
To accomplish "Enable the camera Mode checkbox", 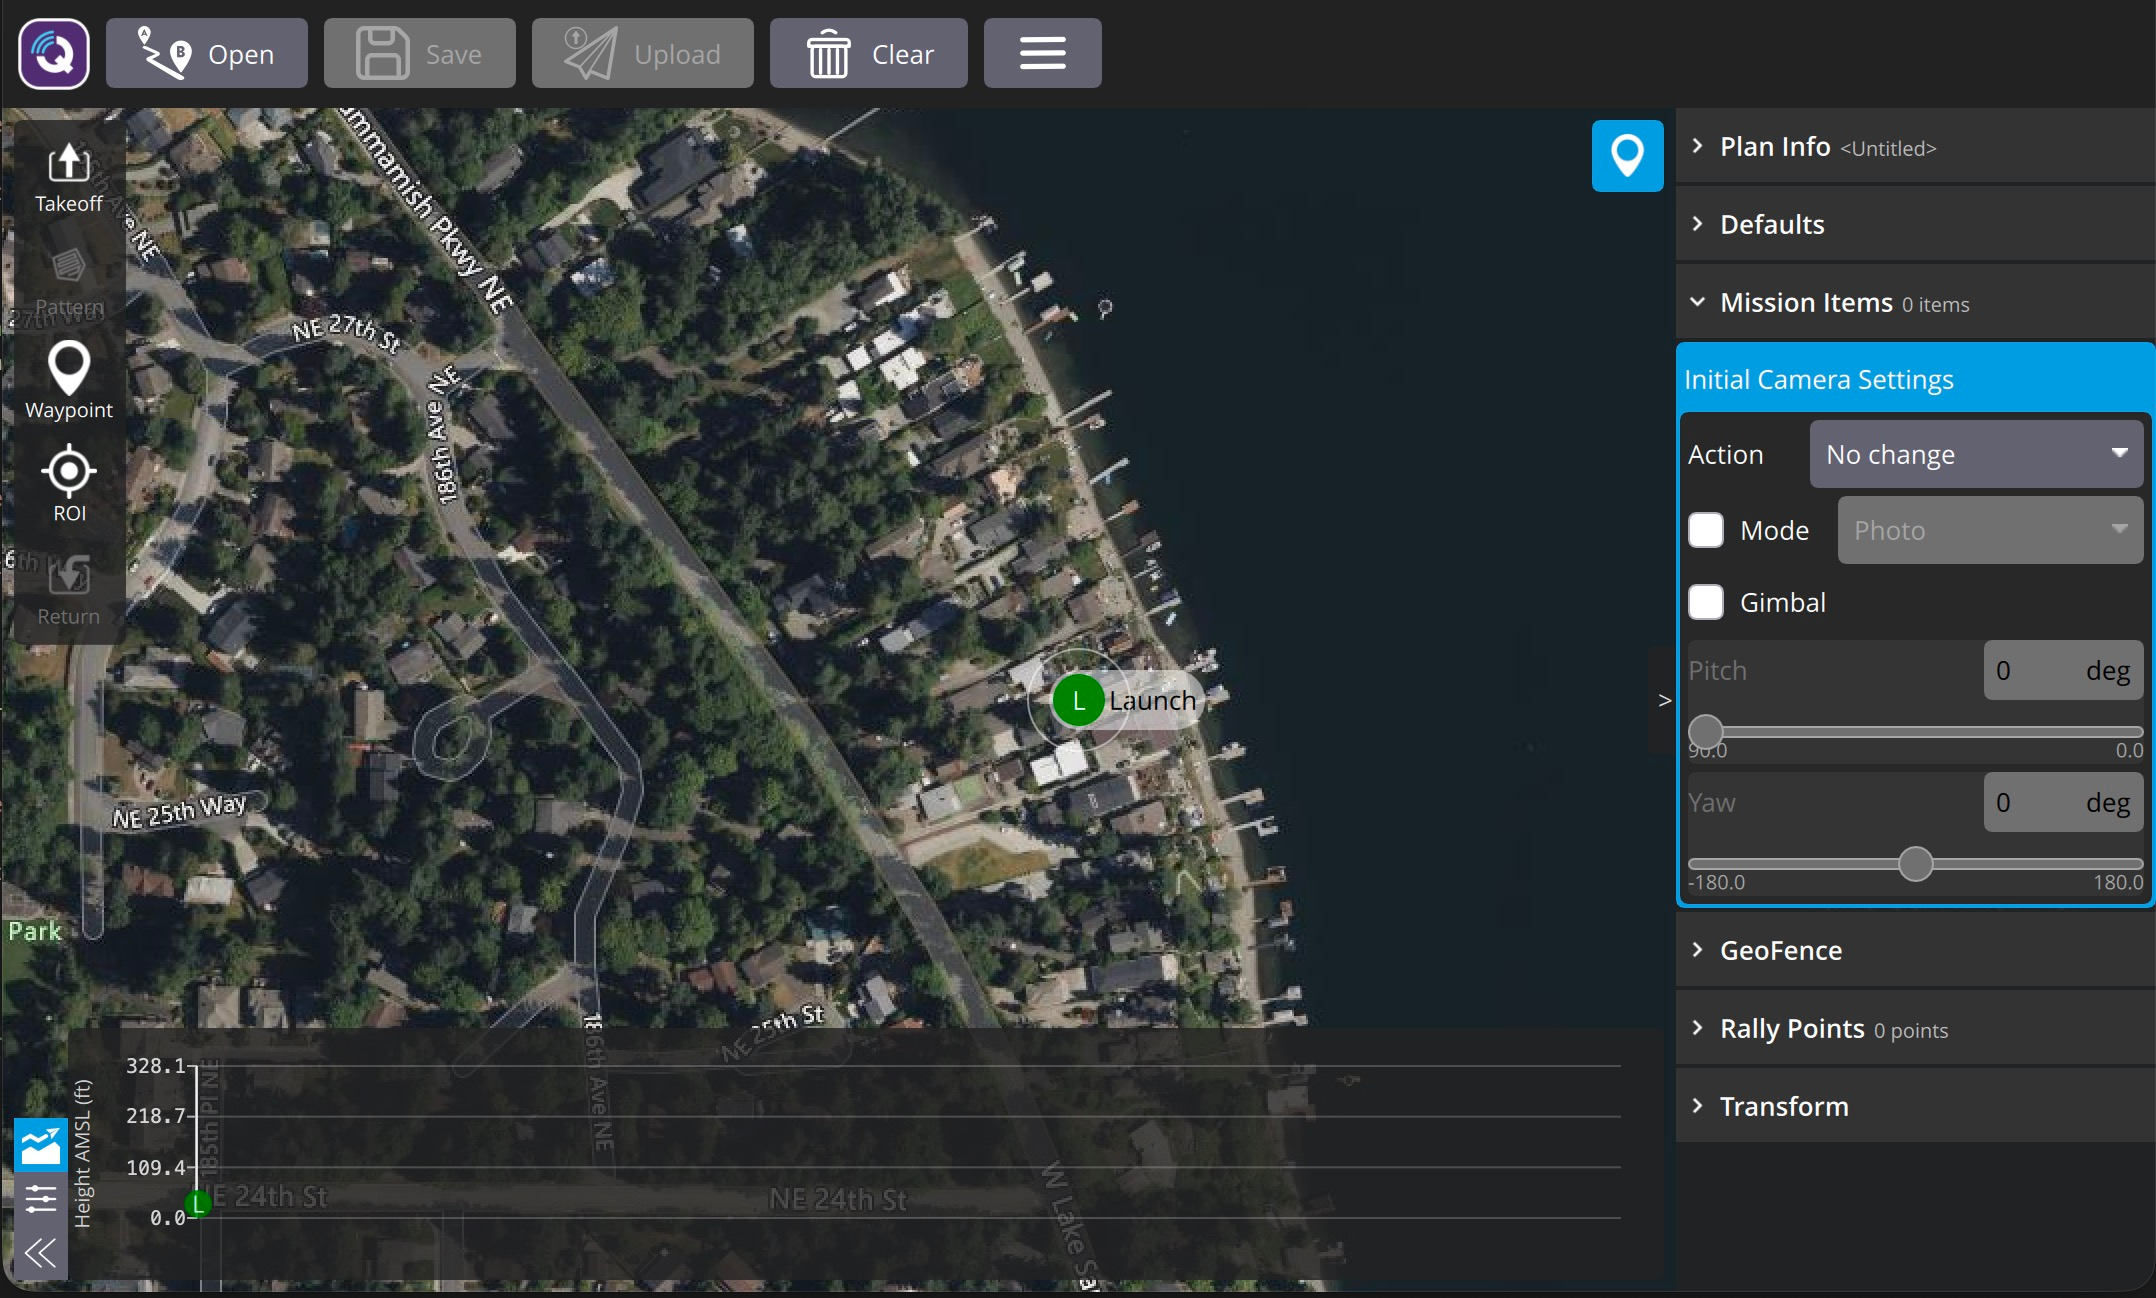I will [x=1706, y=530].
